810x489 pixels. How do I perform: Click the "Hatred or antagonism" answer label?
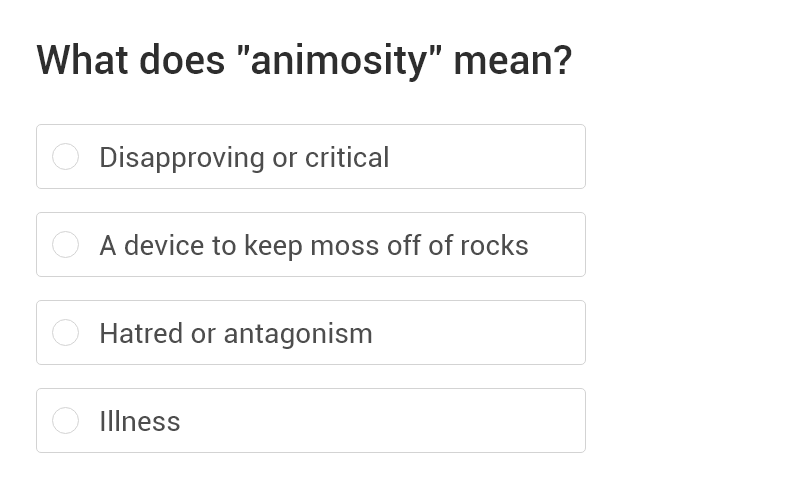point(235,334)
